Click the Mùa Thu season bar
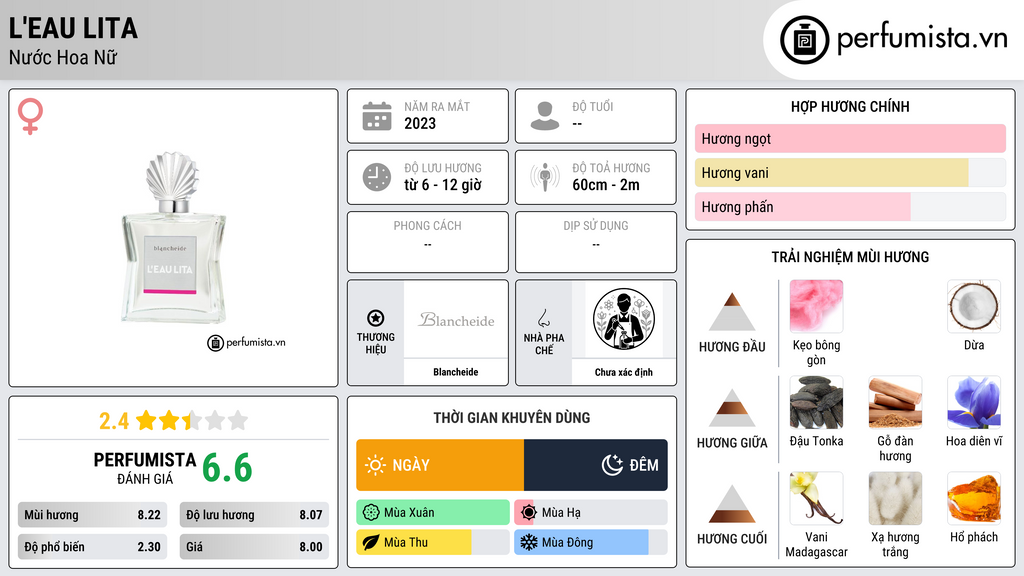Viewport: 1024px width, 576px height. pyautogui.click(x=432, y=542)
